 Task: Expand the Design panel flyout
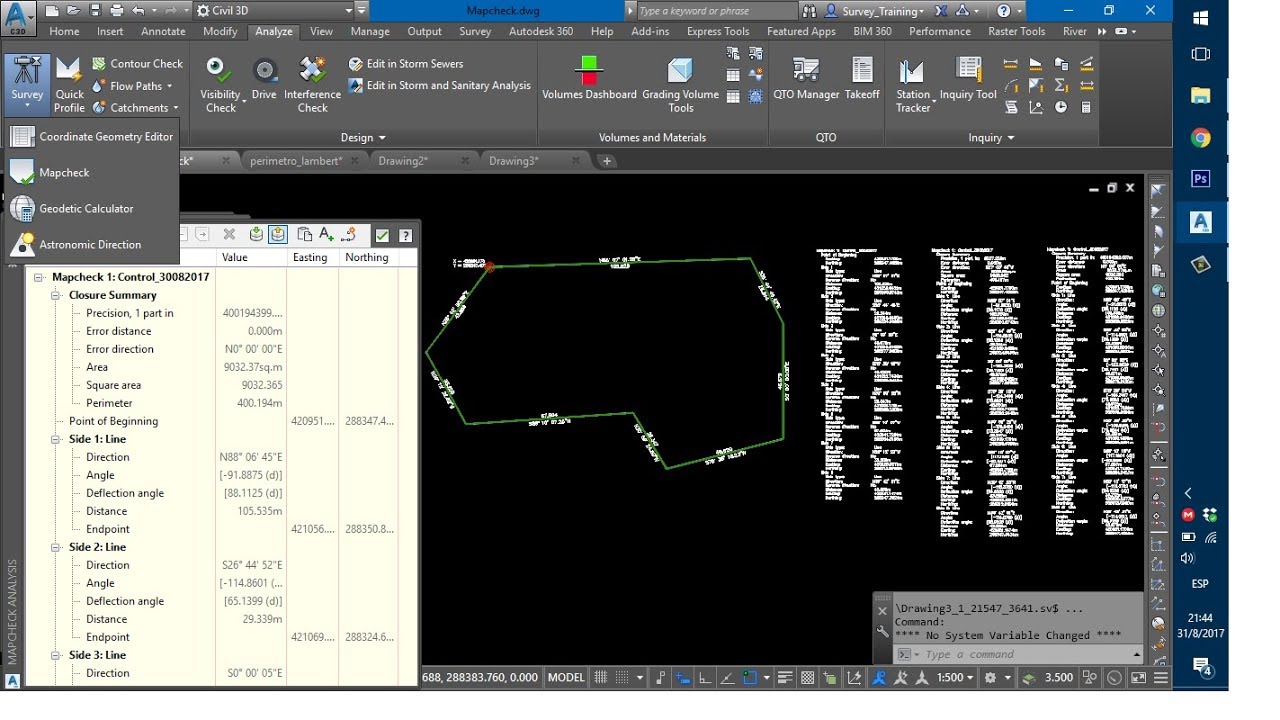pos(362,138)
